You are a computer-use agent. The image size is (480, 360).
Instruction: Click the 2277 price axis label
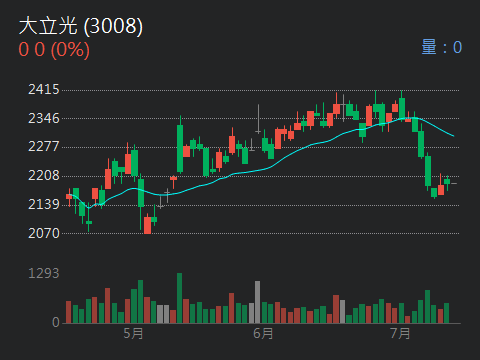[x=44, y=147]
